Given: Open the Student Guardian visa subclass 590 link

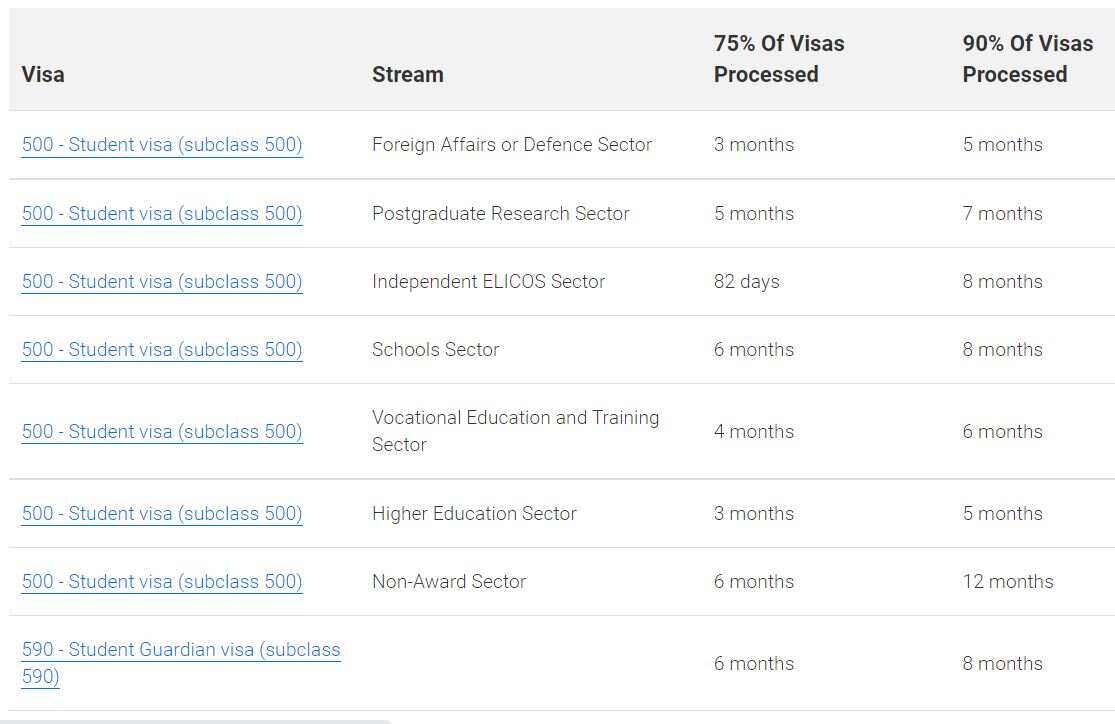Looking at the screenshot, I should pyautogui.click(x=181, y=663).
